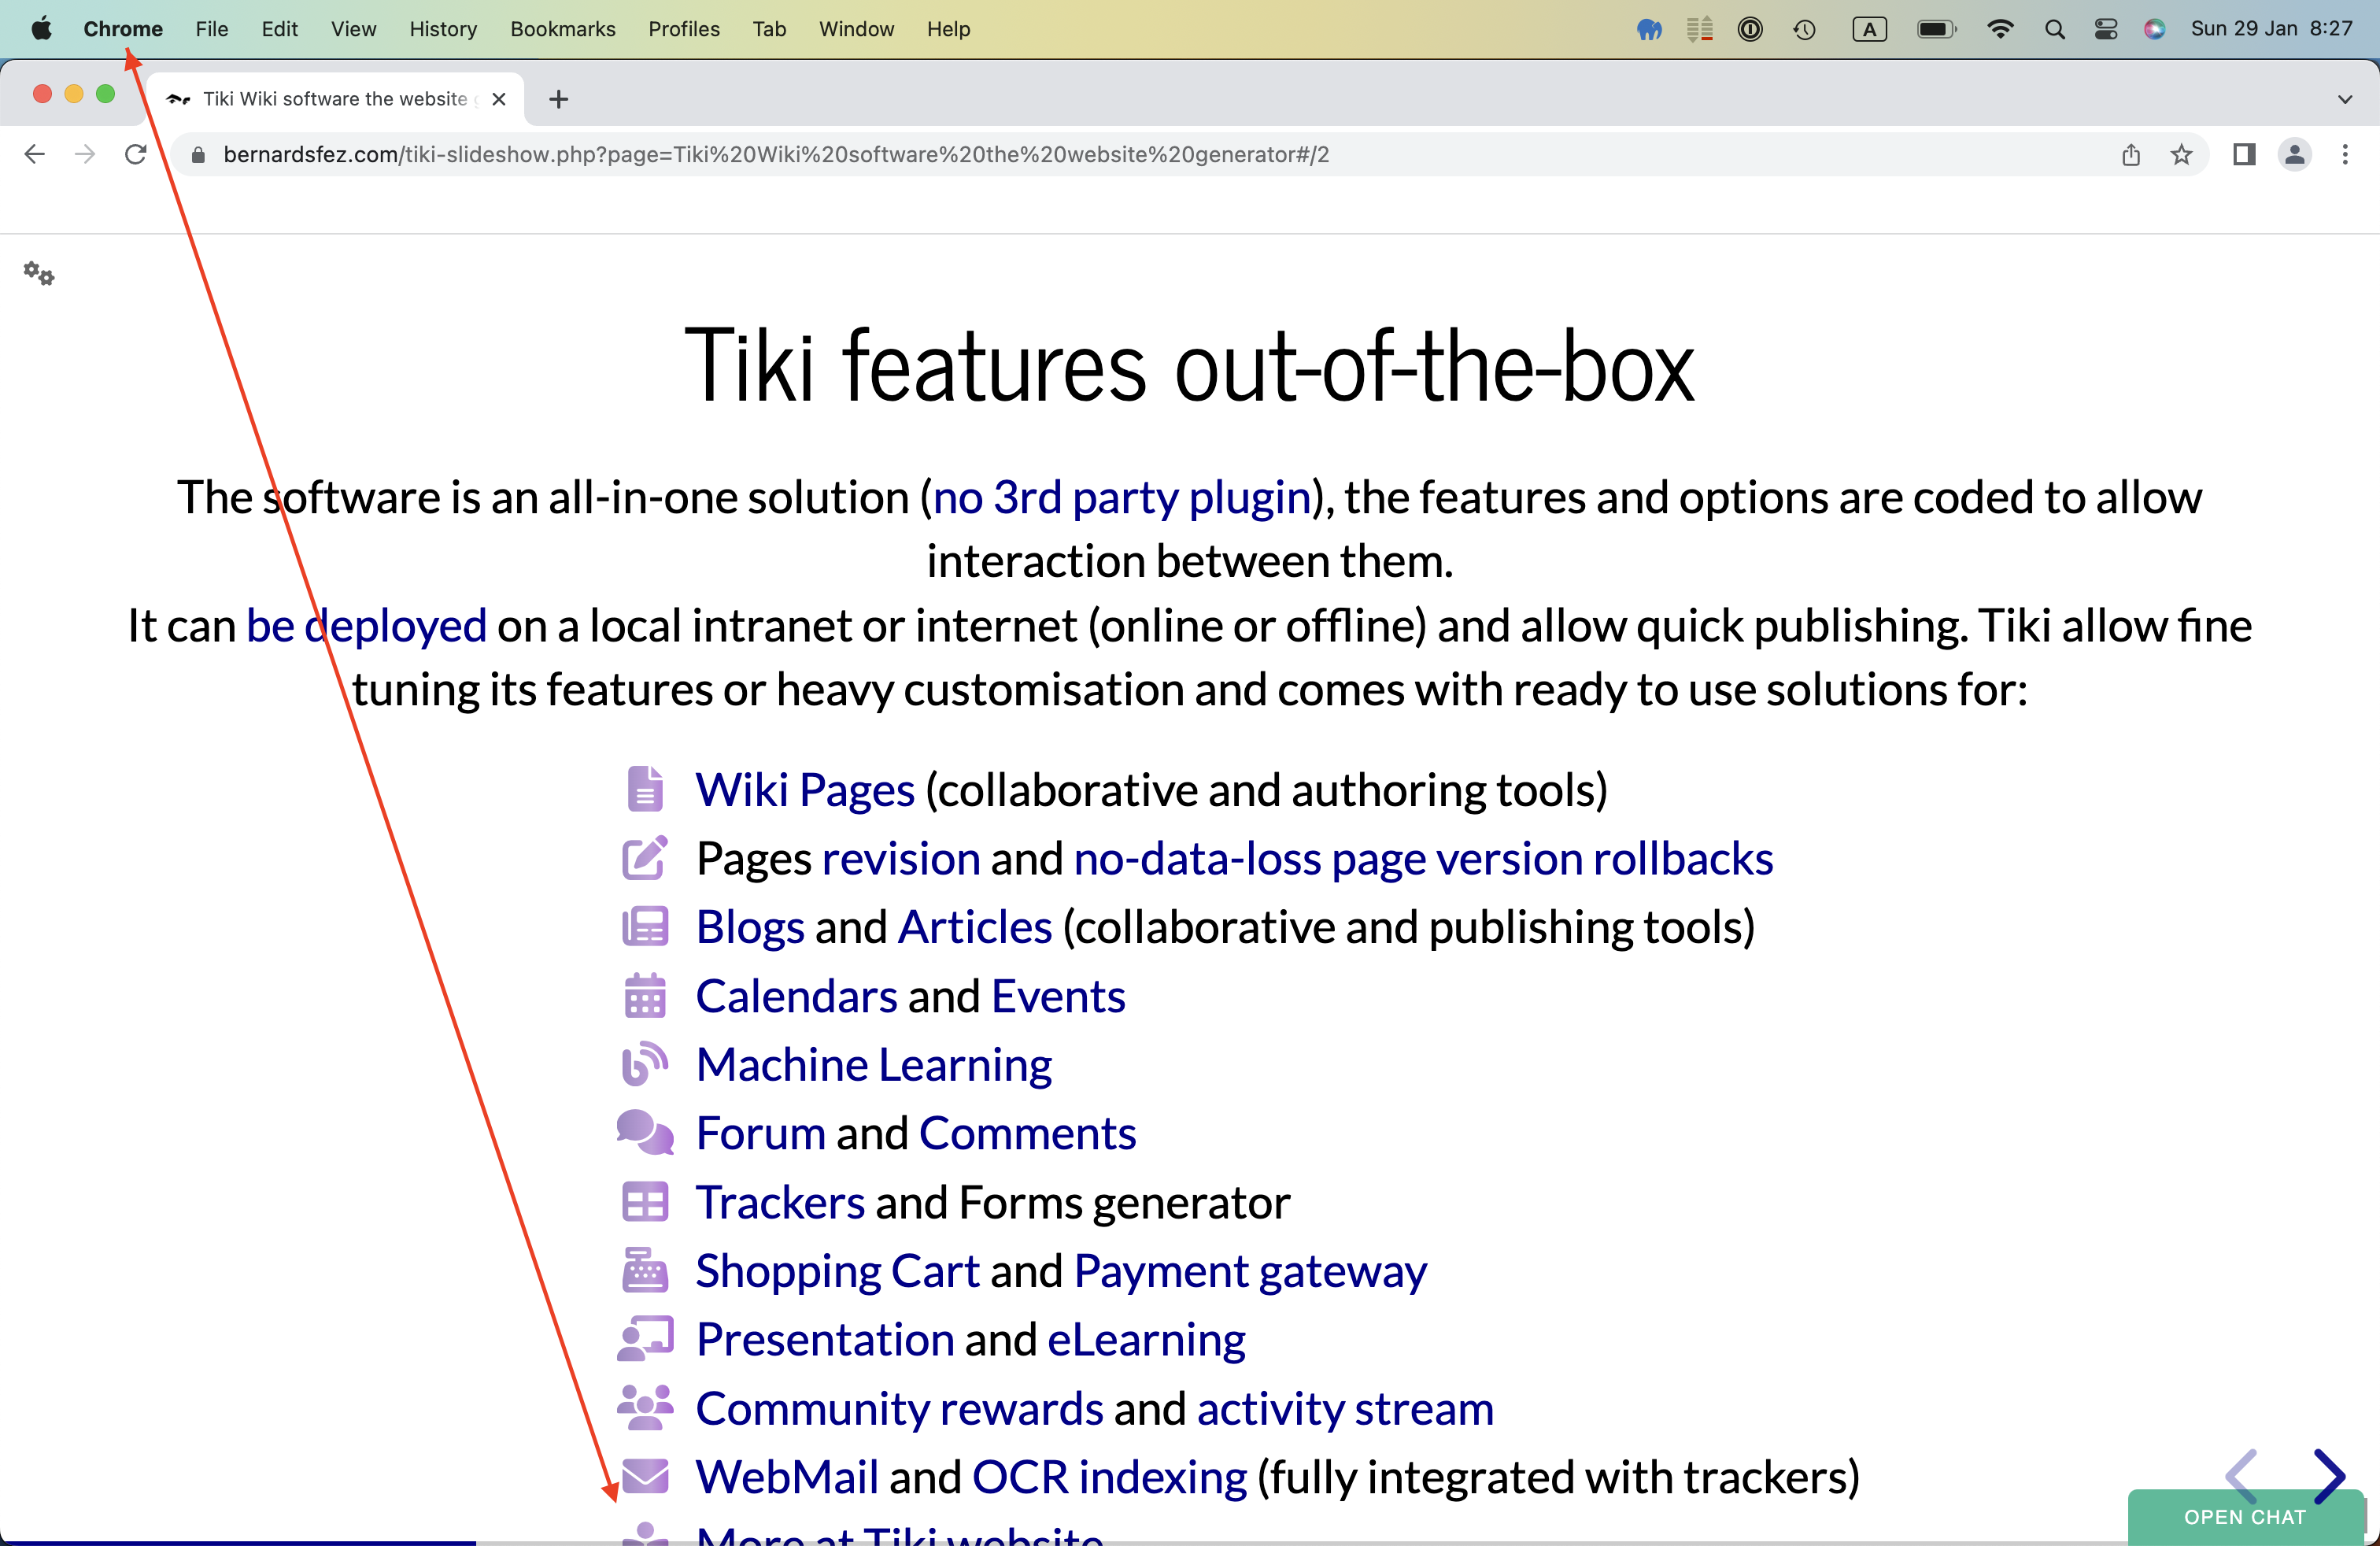This screenshot has height=1546, width=2380.
Task: Open 'no-data-loss page version rollbacks' link
Action: tap(1423, 859)
